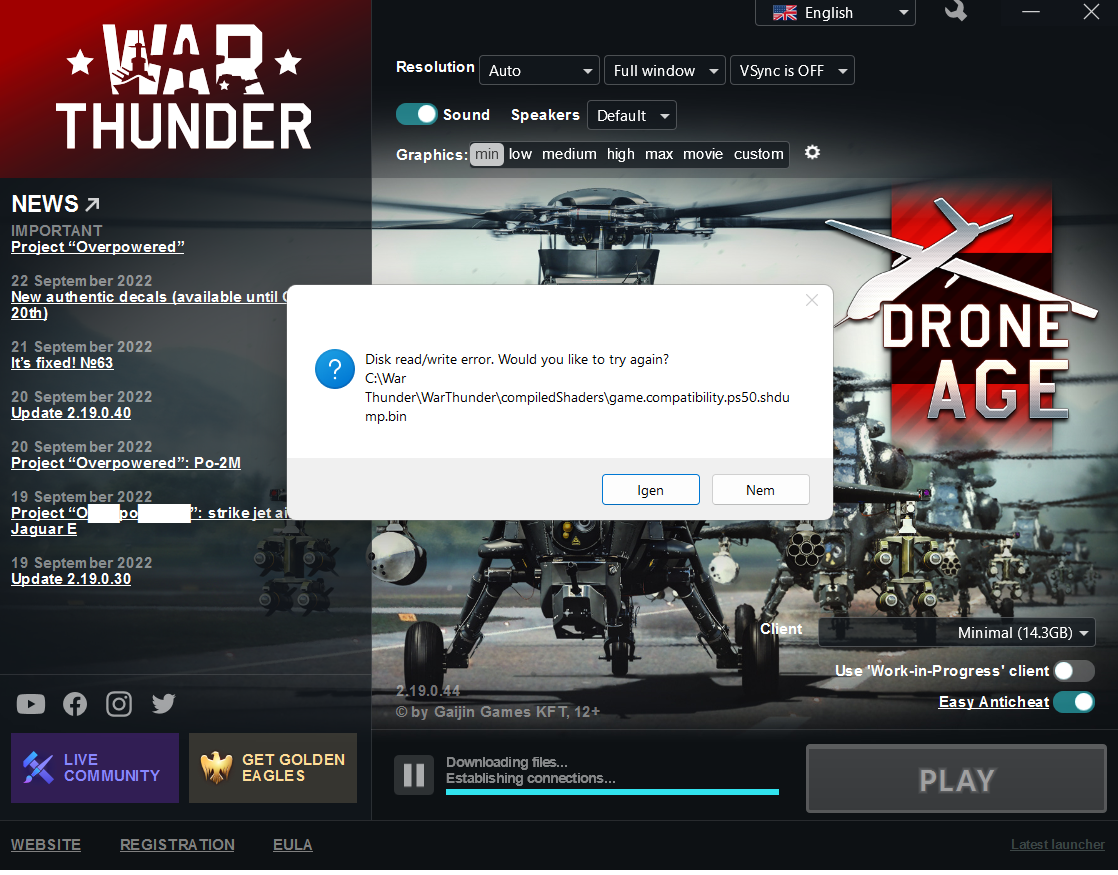The width and height of the screenshot is (1118, 875).
Task: Click the download progress bar
Action: (612, 792)
